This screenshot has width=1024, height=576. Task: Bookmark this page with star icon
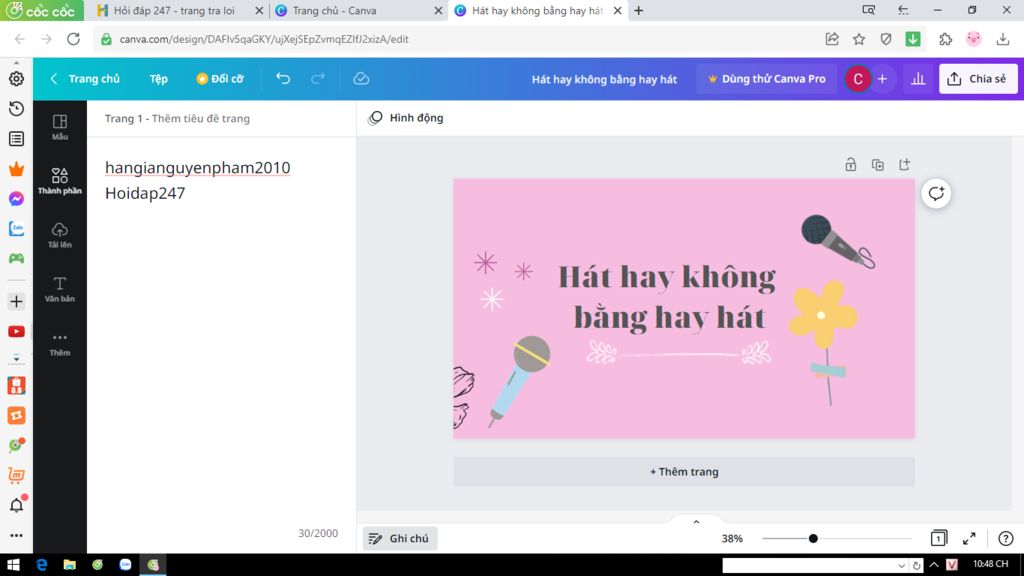coord(859,39)
